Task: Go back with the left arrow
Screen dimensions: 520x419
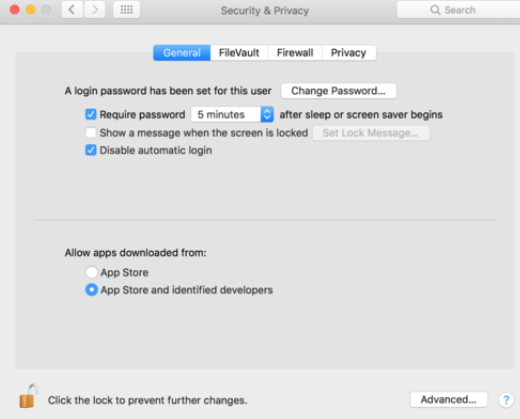Action: coord(72,10)
